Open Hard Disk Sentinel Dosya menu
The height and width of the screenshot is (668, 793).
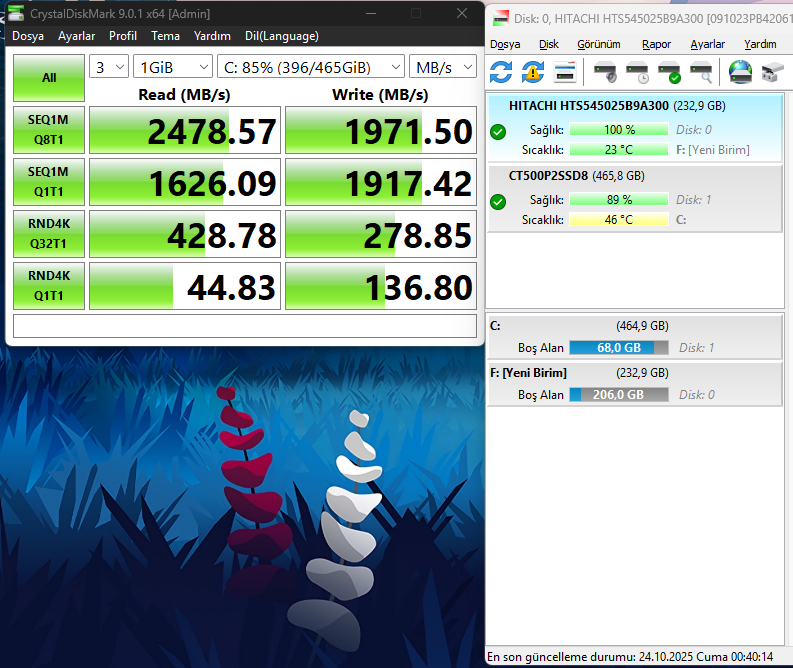505,44
